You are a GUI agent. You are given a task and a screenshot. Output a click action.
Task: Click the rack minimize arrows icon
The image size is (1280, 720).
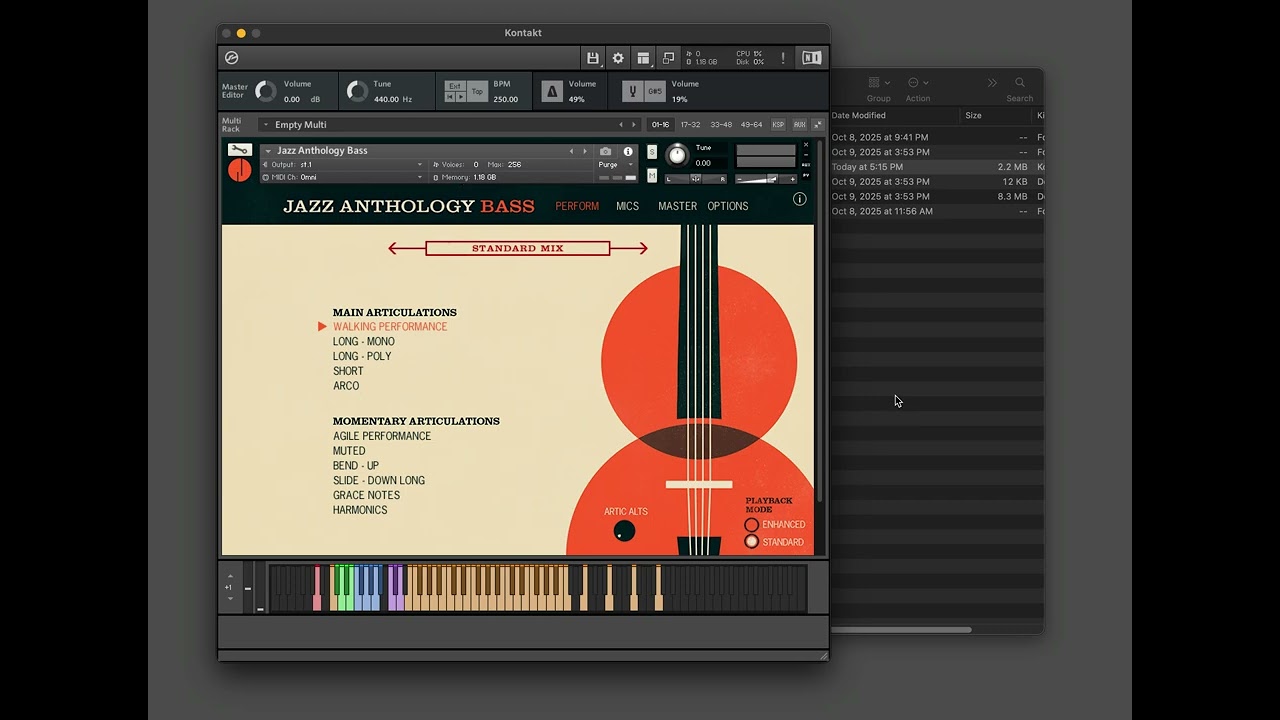click(817, 125)
